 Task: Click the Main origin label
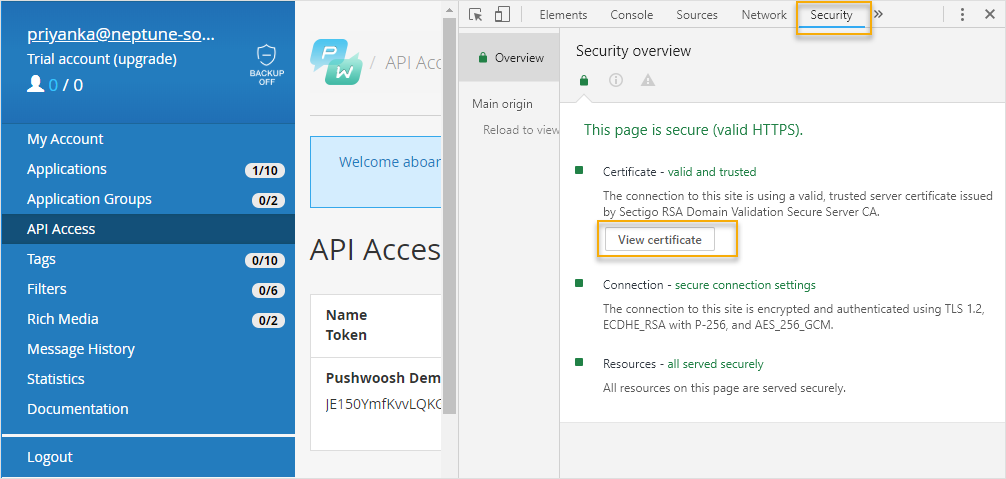point(502,104)
